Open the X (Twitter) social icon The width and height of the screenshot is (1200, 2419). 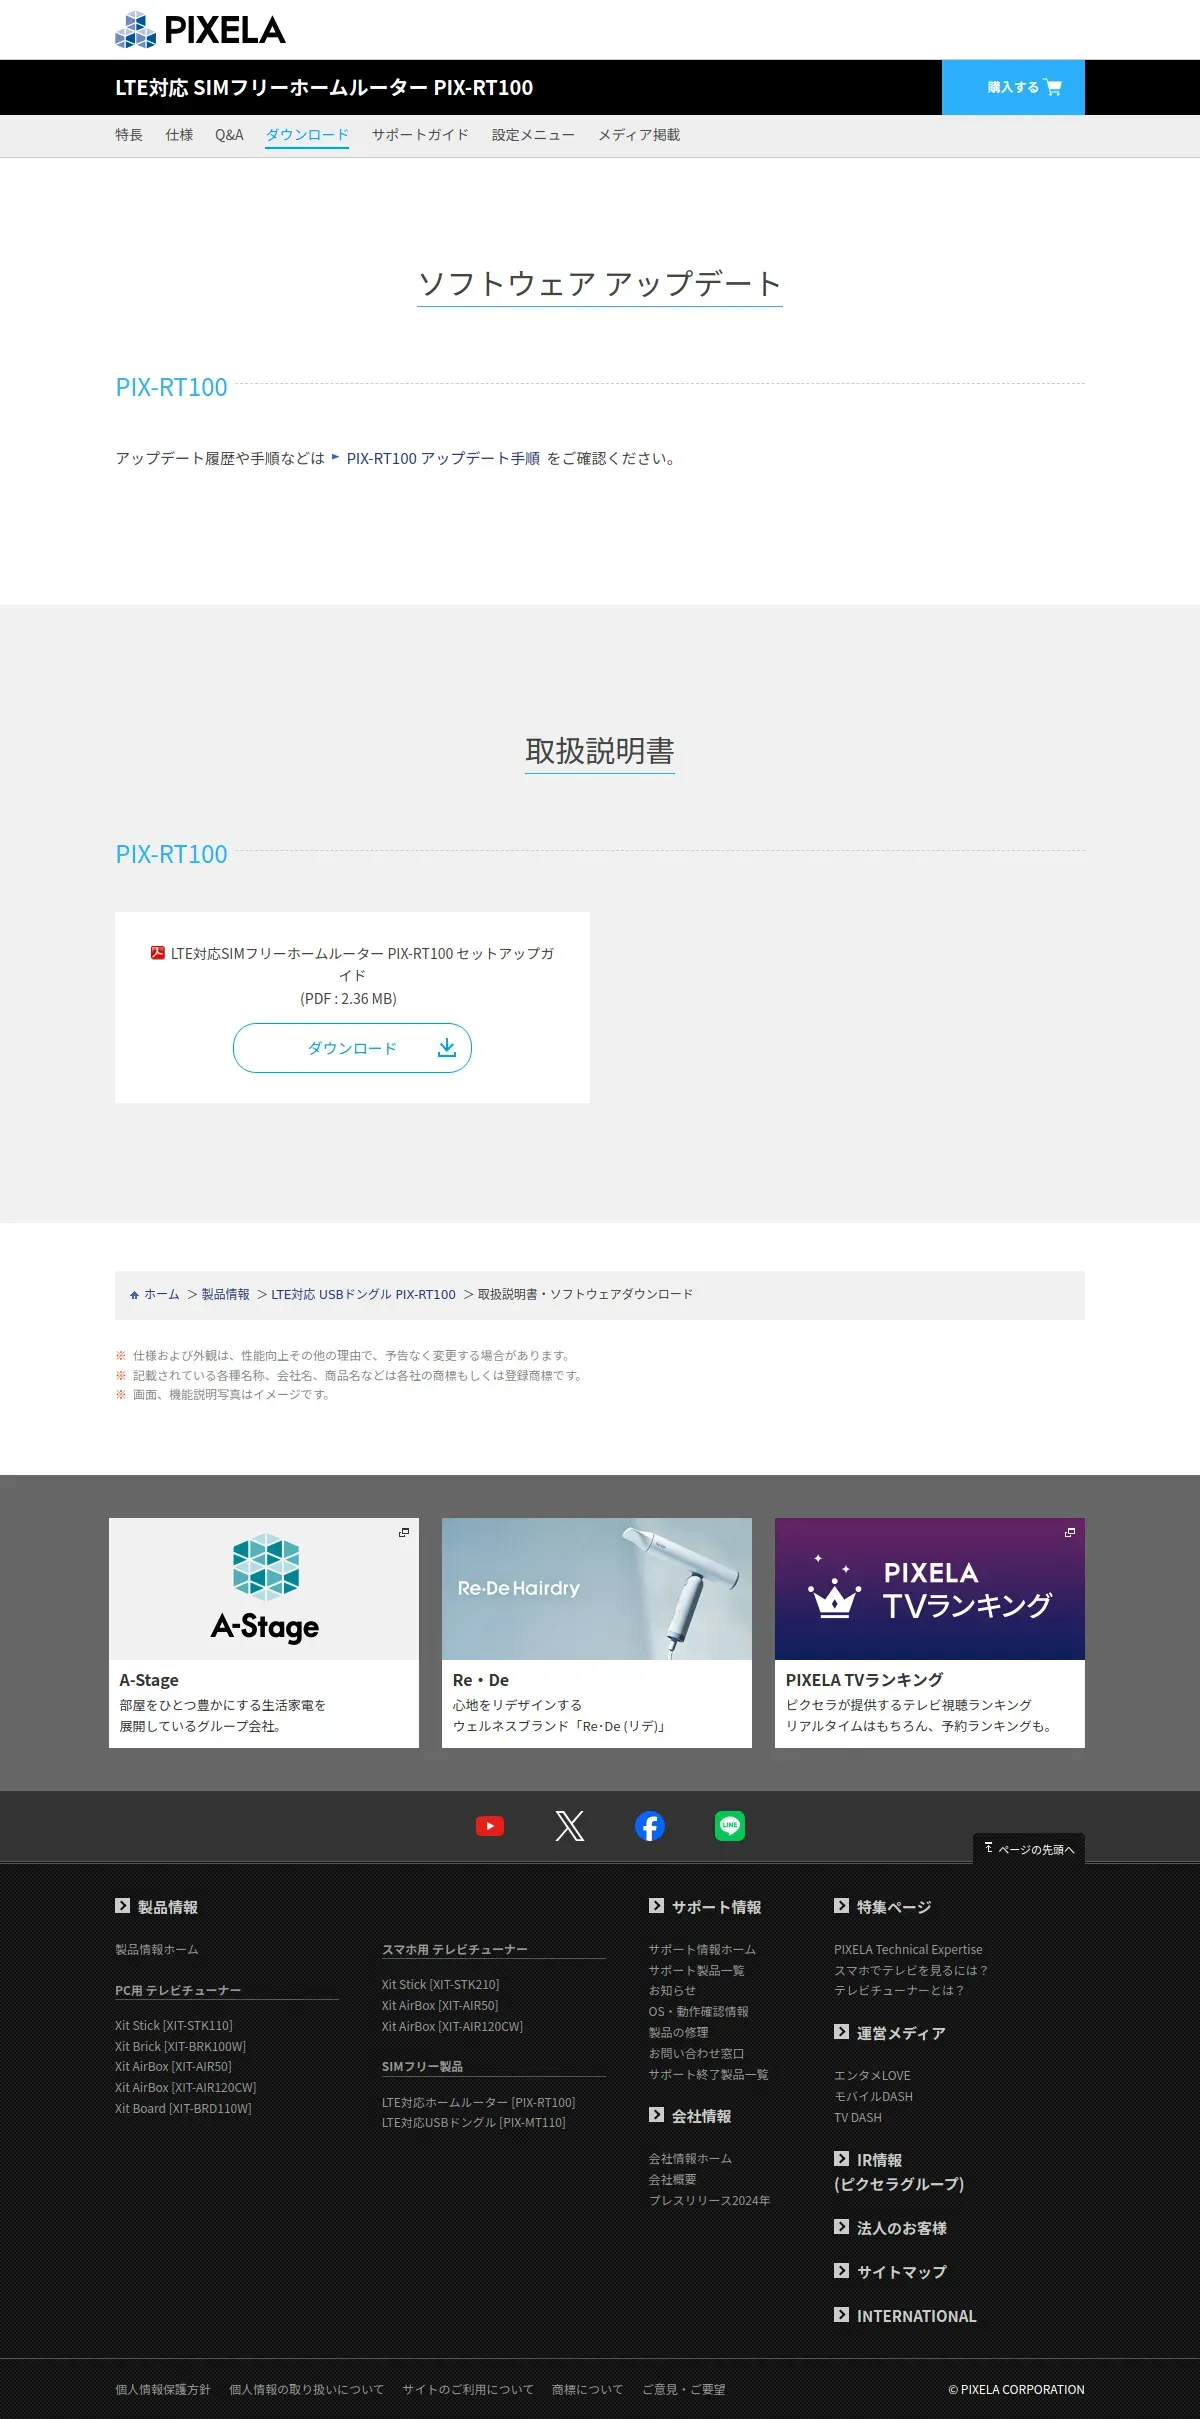tap(570, 1826)
